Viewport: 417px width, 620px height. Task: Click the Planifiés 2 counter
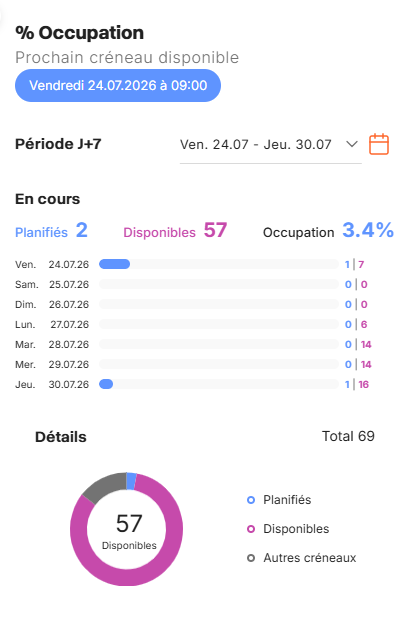coord(51,231)
